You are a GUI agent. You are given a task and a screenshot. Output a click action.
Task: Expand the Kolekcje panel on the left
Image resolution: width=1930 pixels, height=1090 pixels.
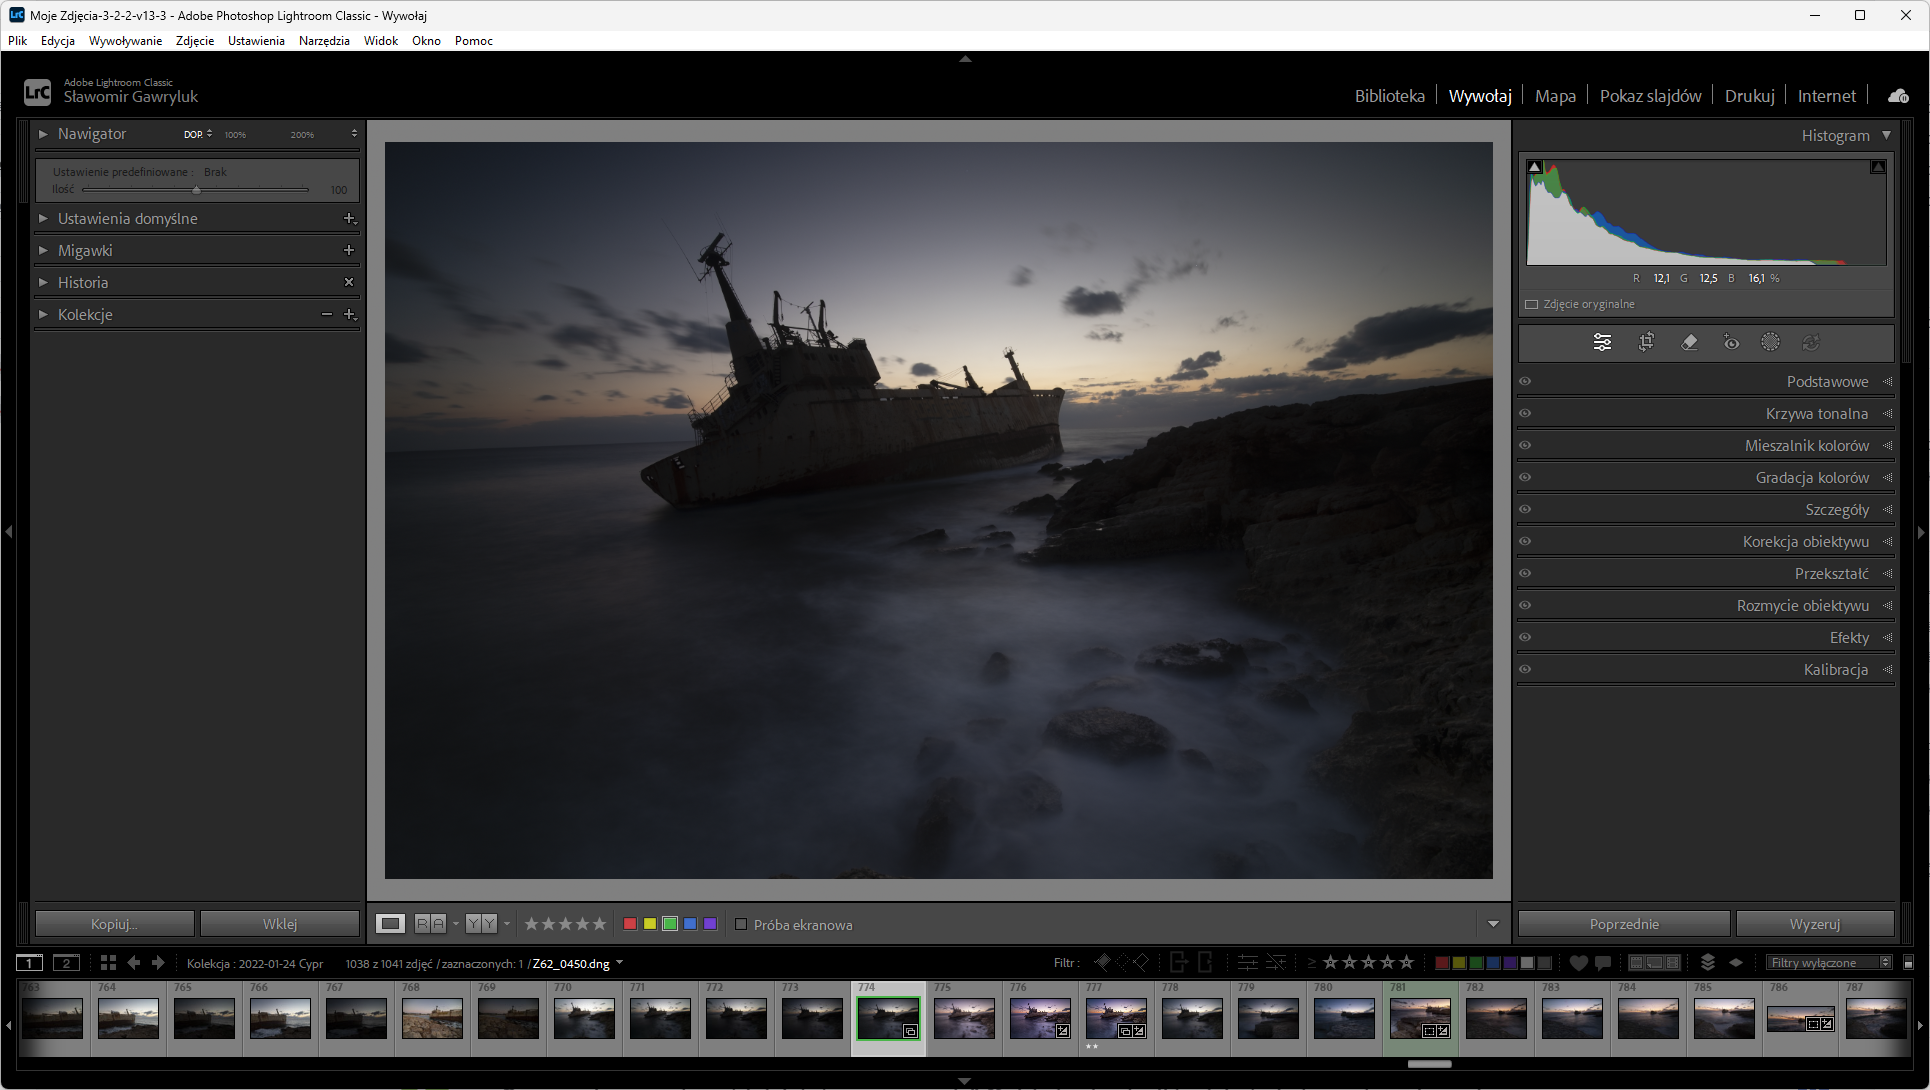(43, 314)
